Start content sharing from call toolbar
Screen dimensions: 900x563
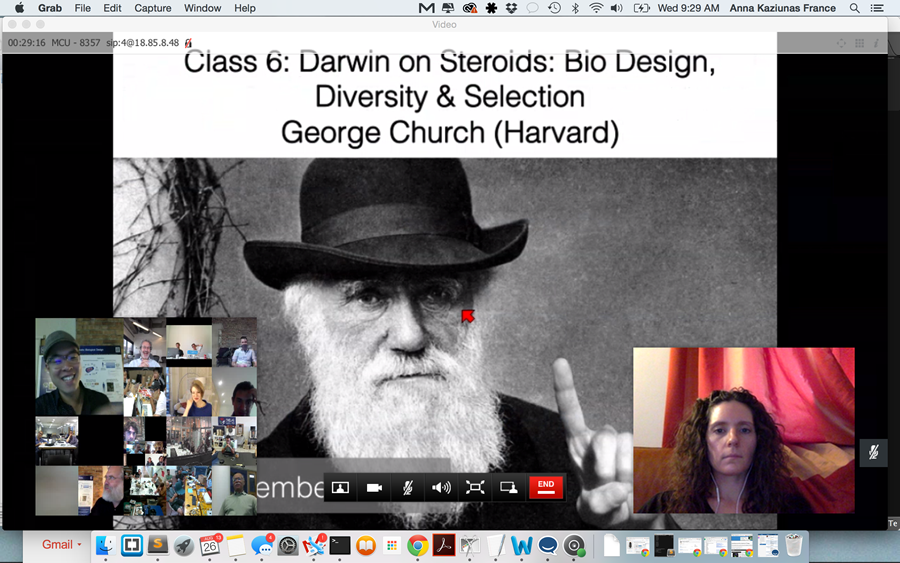[509, 488]
